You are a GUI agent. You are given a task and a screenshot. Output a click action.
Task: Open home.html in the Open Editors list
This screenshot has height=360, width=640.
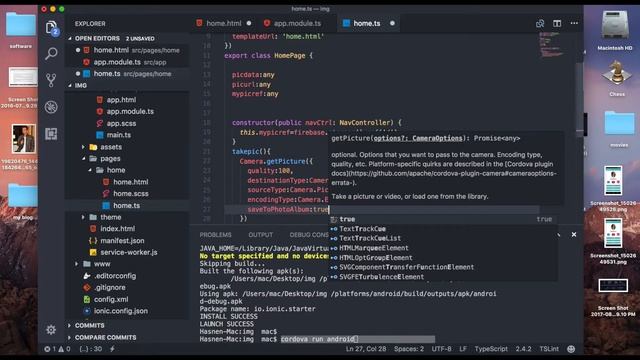[127, 50]
